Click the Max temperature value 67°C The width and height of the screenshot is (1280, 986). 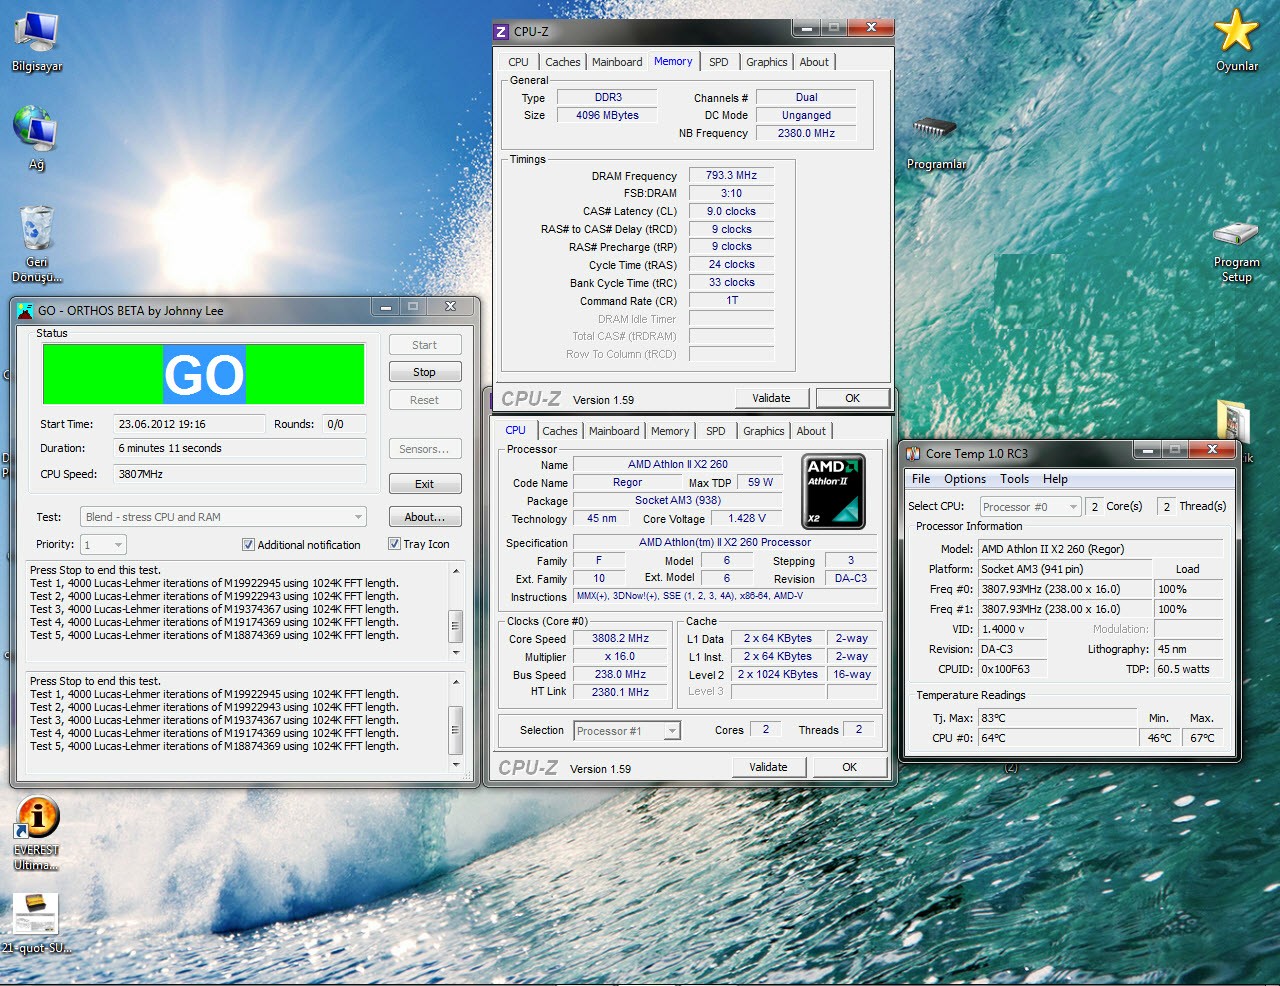point(1202,738)
